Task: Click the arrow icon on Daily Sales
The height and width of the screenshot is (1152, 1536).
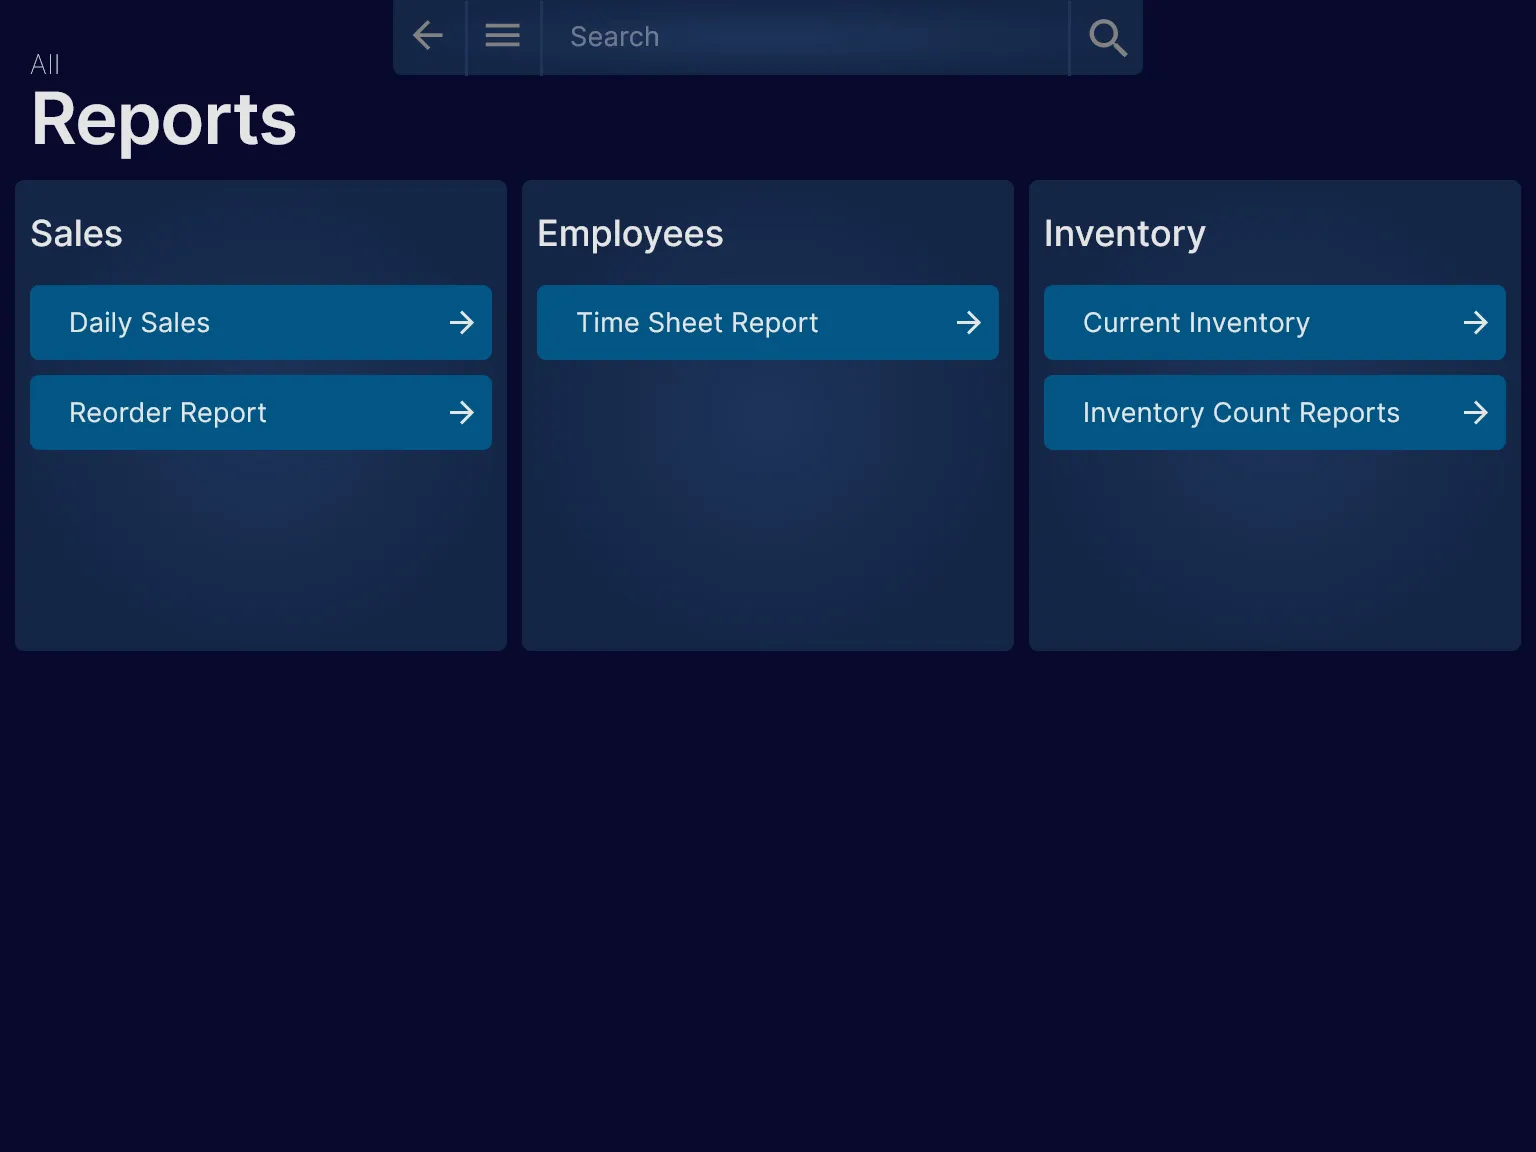Action: tap(461, 322)
